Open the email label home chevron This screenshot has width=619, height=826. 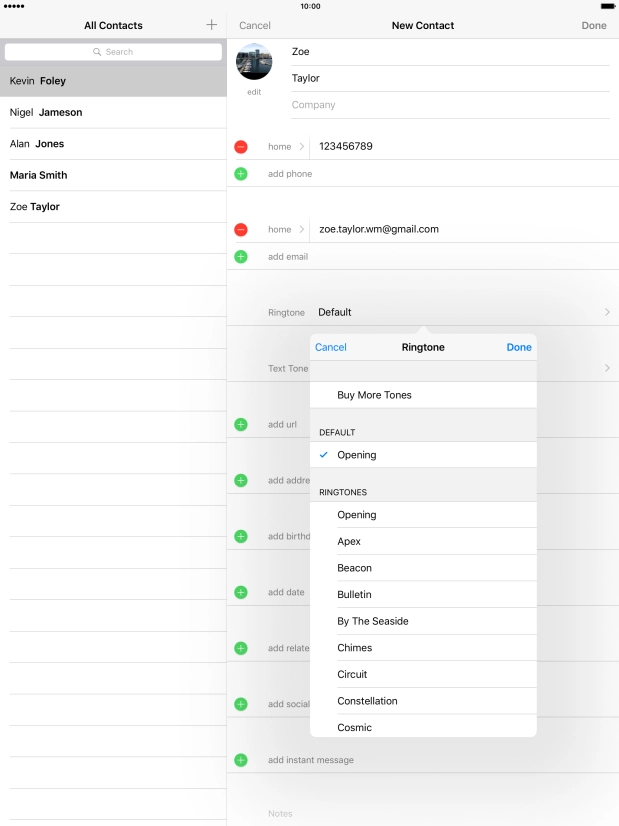pyautogui.click(x=301, y=230)
